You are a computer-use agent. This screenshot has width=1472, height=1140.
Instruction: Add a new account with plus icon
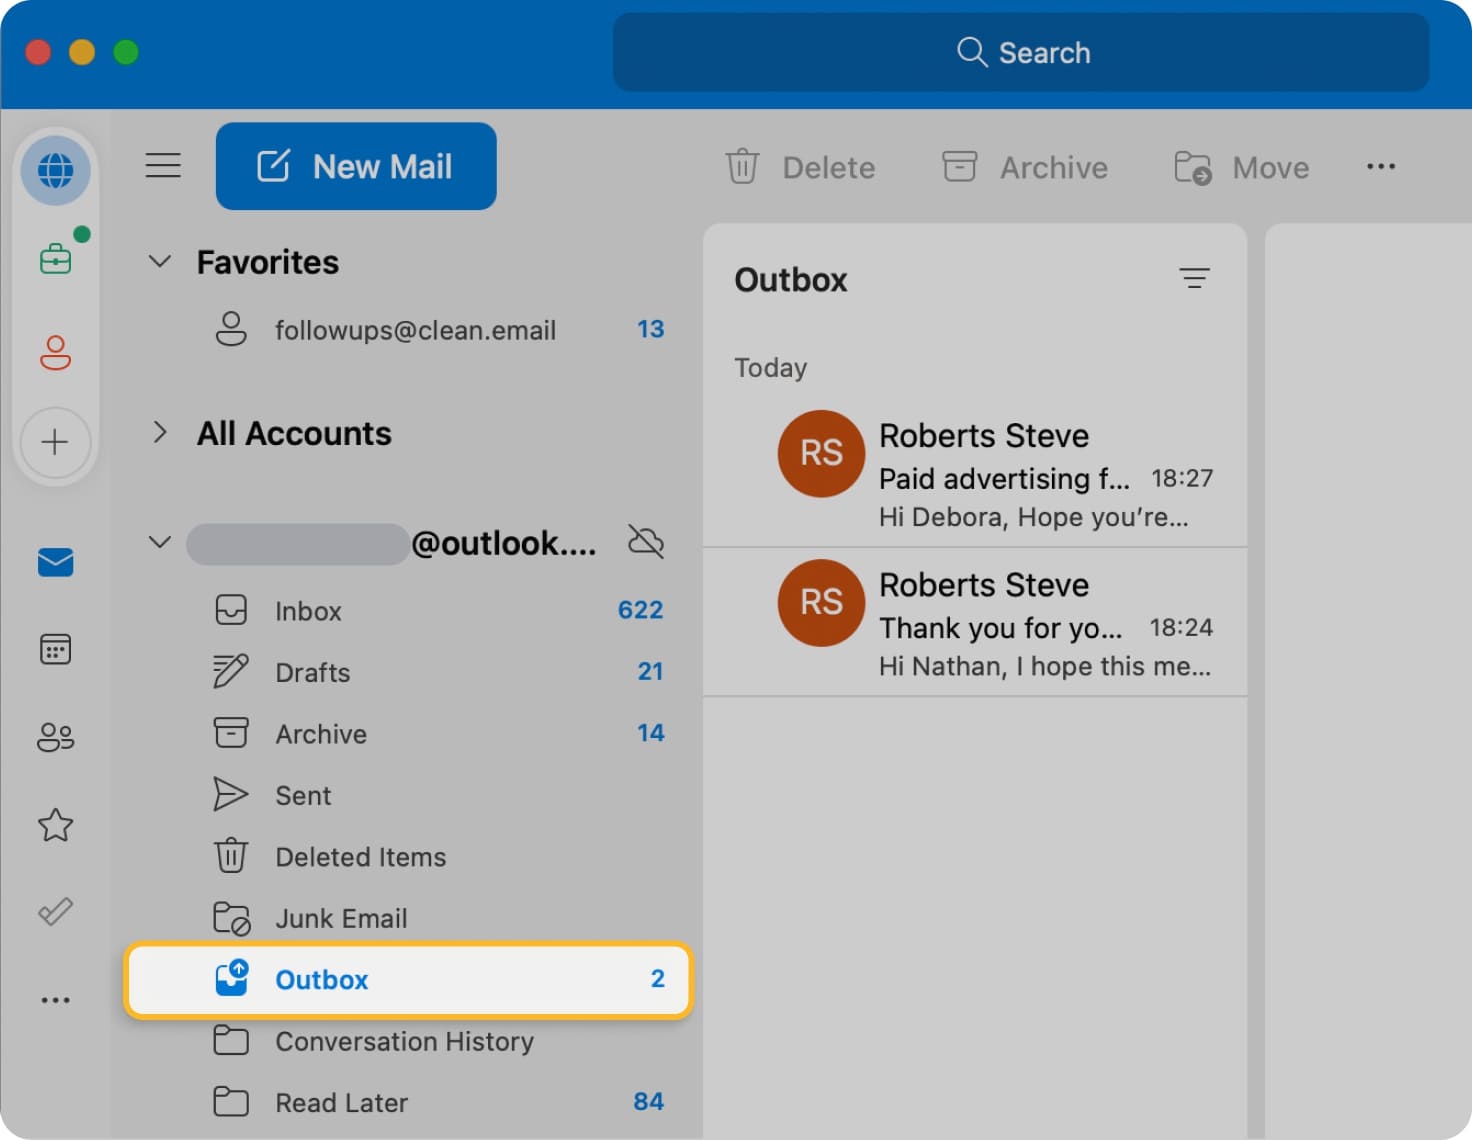click(x=56, y=442)
